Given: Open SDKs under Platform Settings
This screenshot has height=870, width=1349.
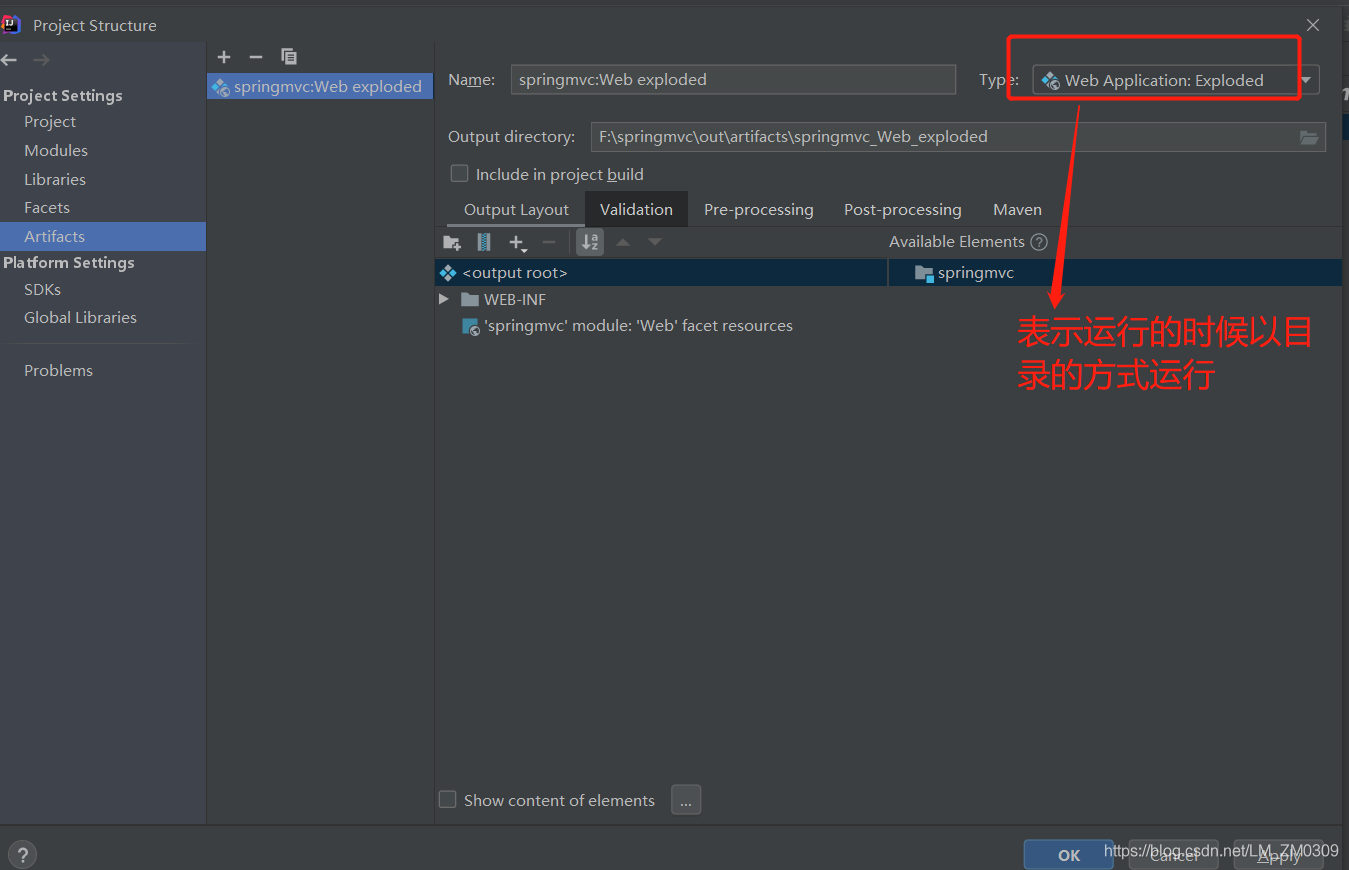Looking at the screenshot, I should pyautogui.click(x=42, y=289).
